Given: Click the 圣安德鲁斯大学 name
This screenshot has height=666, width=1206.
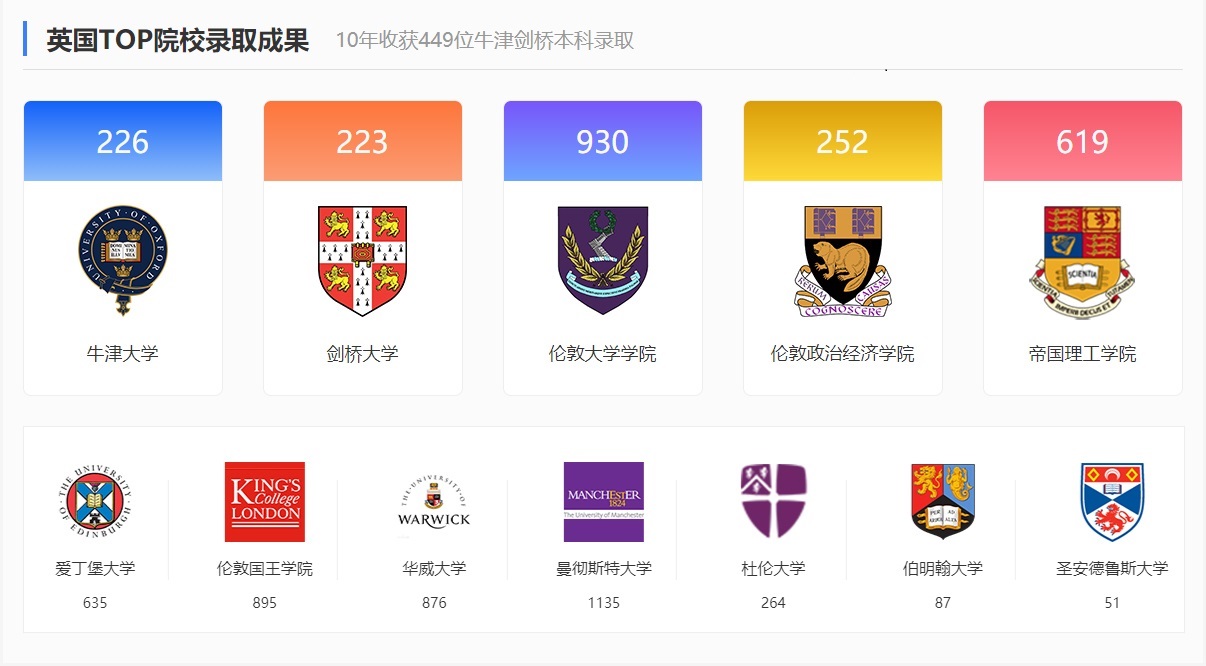Looking at the screenshot, I should 1112,568.
